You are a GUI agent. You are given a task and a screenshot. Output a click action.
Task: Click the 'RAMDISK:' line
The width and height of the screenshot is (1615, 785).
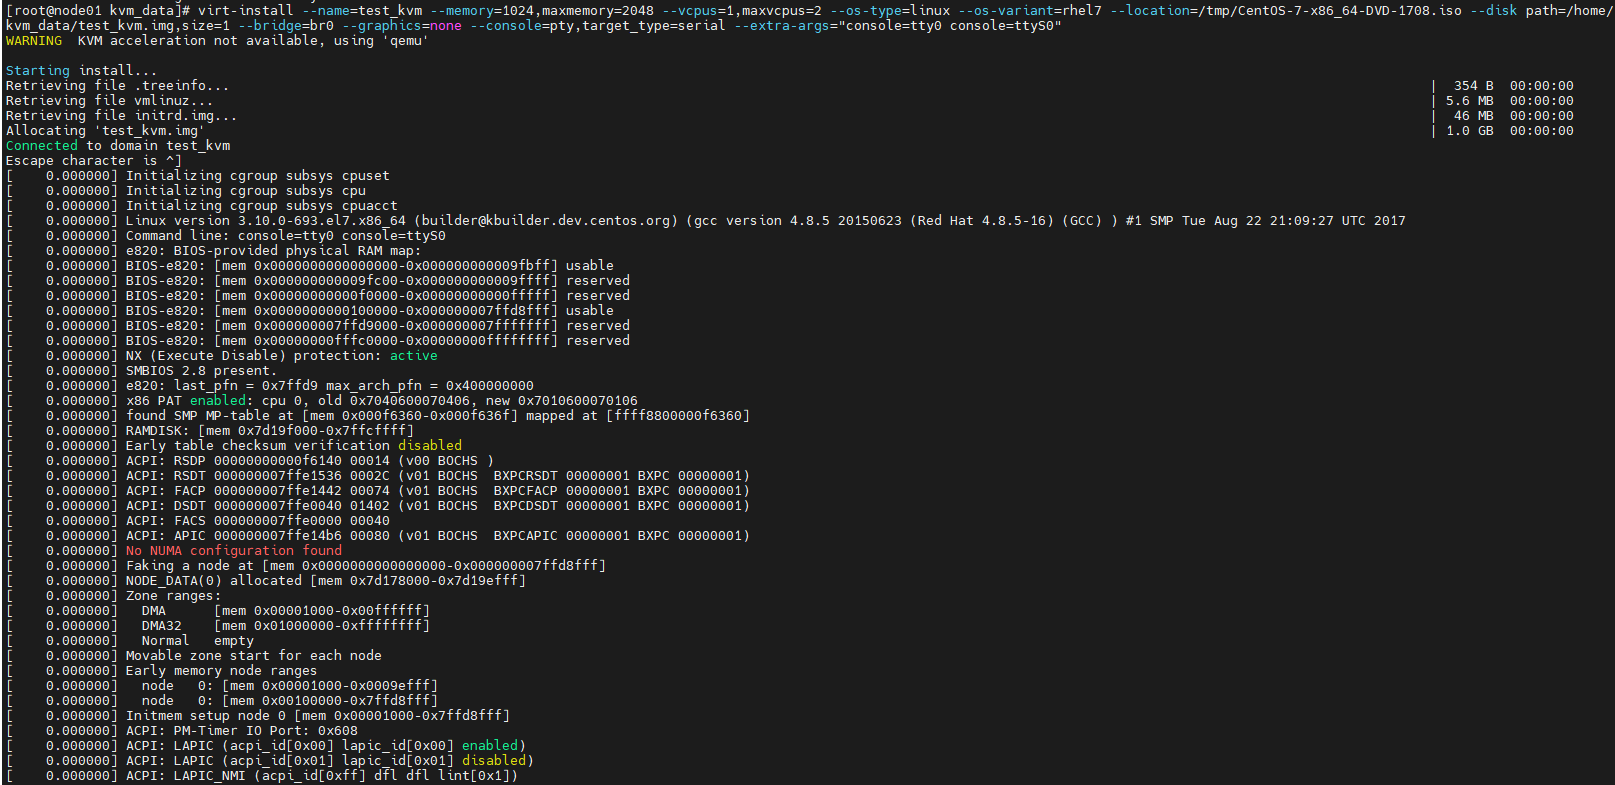tap(210, 430)
